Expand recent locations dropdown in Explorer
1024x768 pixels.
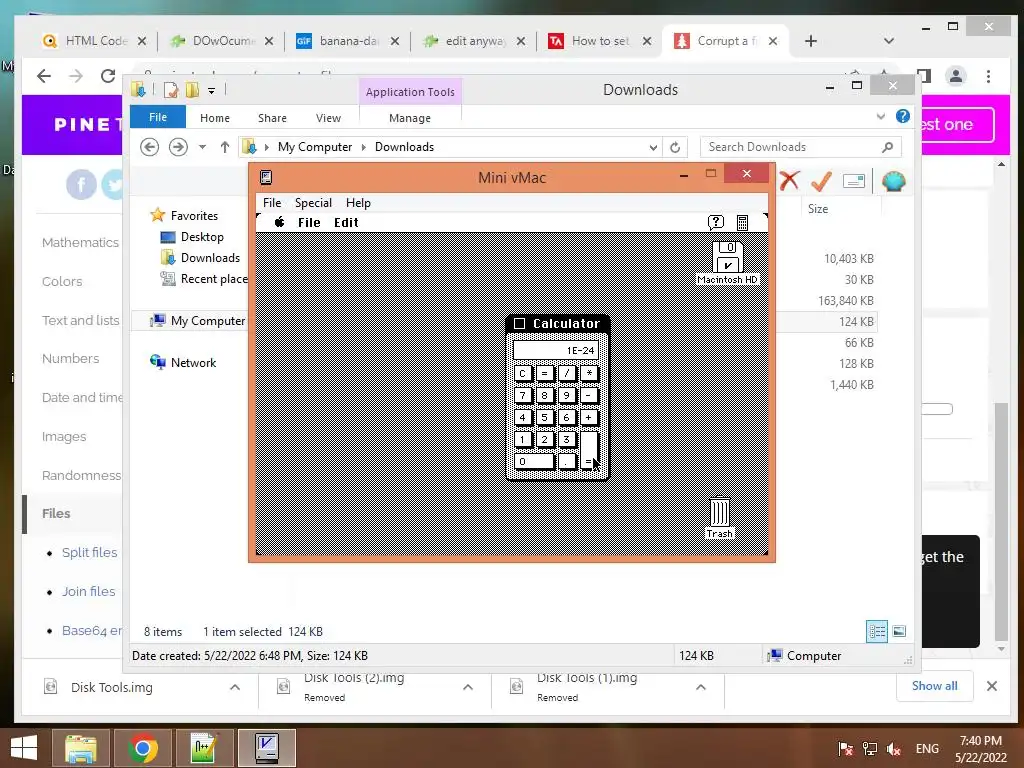tap(202, 147)
